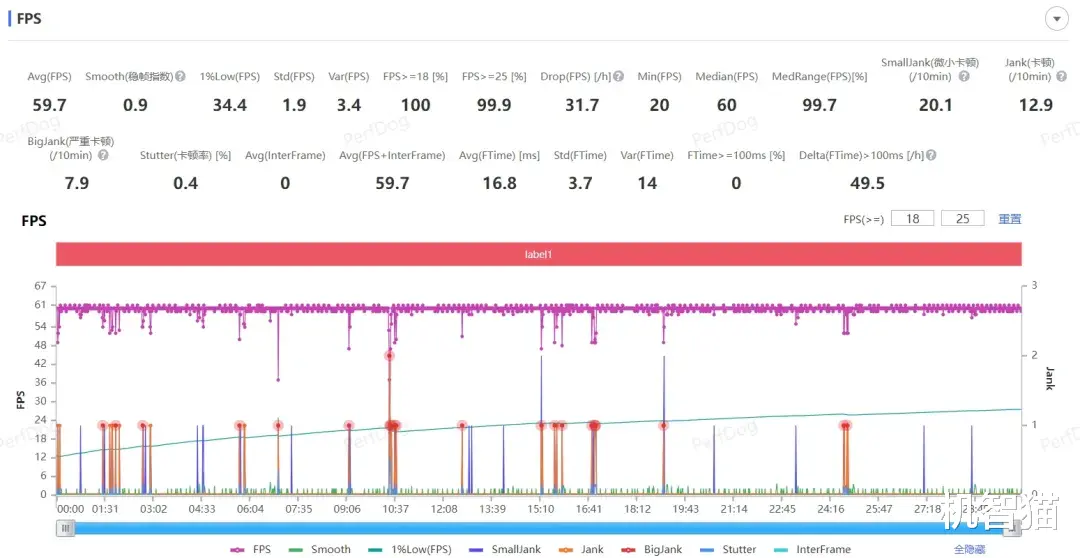Viewport: 1080px width, 558px height.
Task: Collapse the FPS panel with arrow button
Action: (1057, 19)
